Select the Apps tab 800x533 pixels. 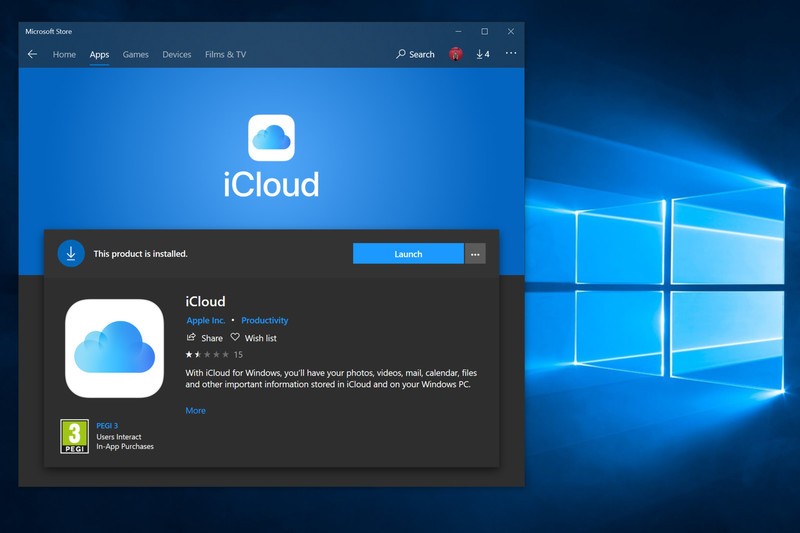tap(99, 55)
